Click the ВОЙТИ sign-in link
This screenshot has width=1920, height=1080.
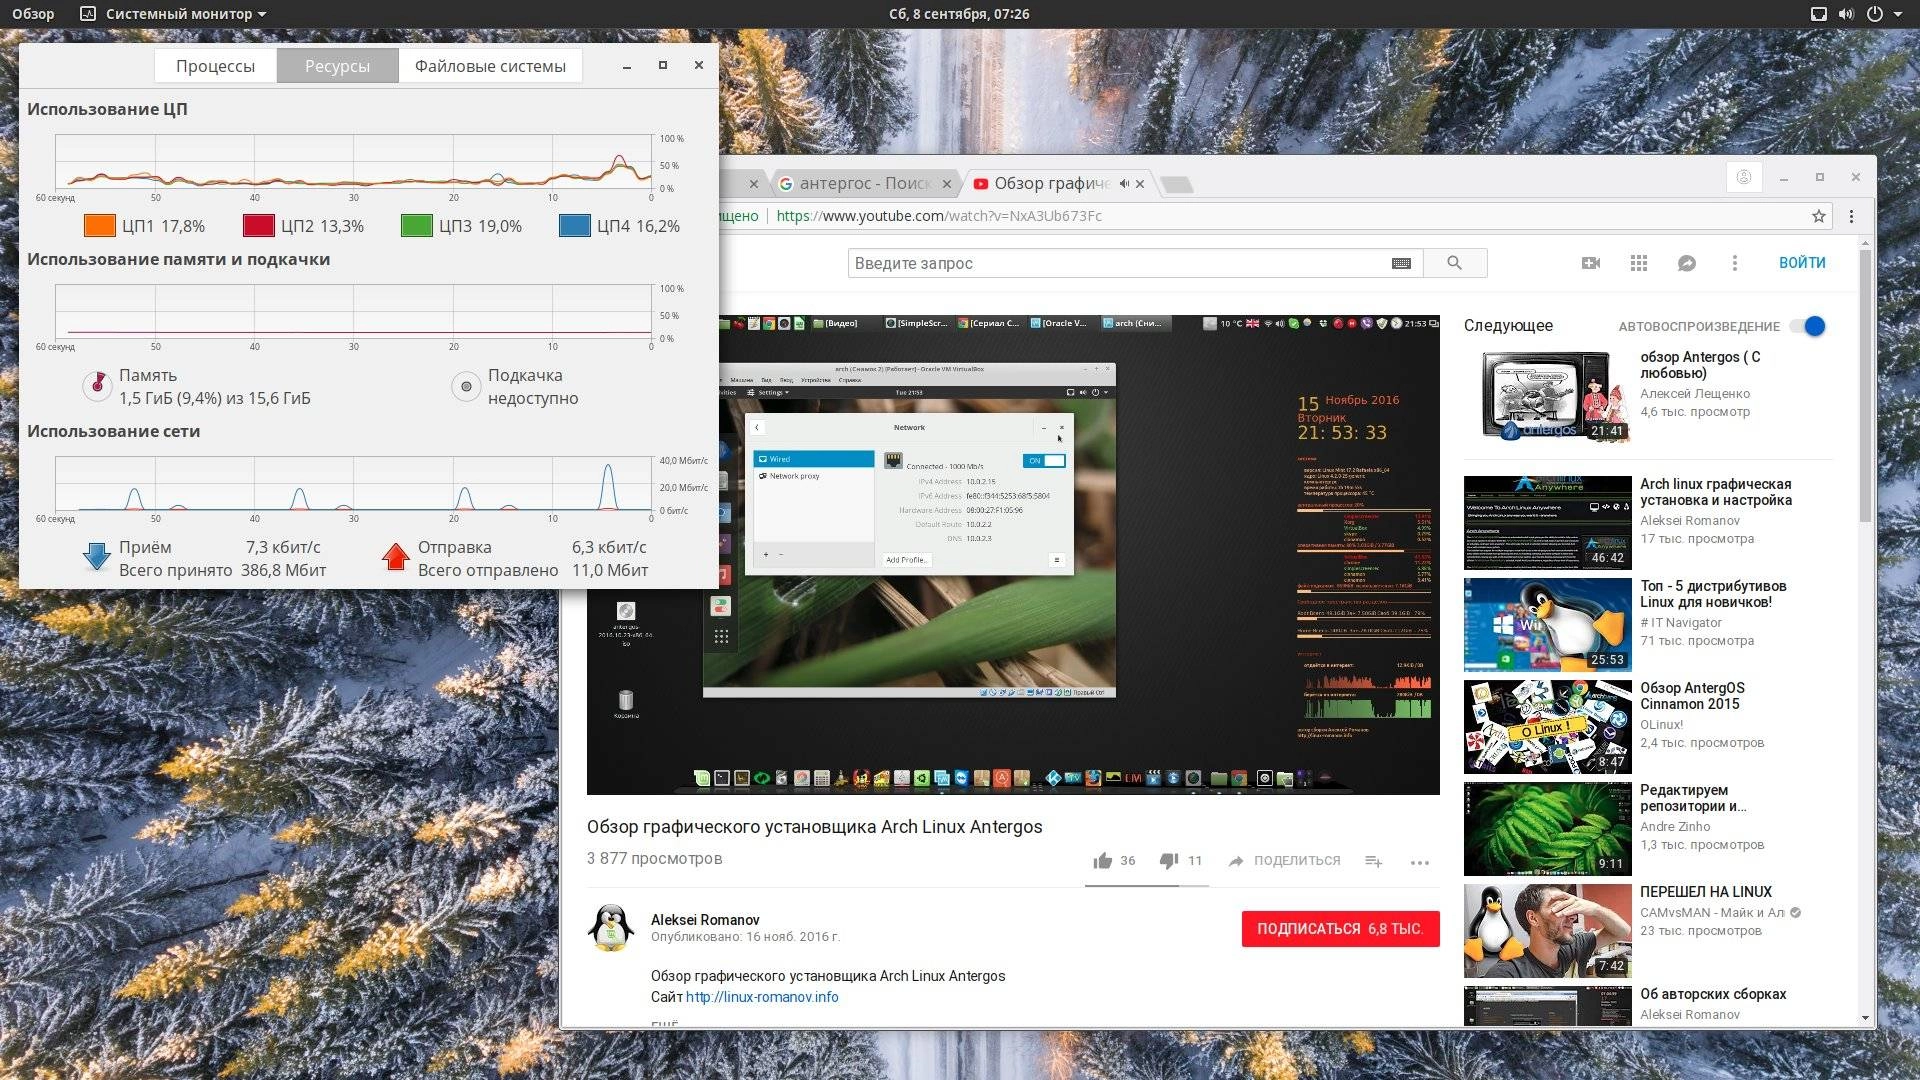(x=1802, y=263)
